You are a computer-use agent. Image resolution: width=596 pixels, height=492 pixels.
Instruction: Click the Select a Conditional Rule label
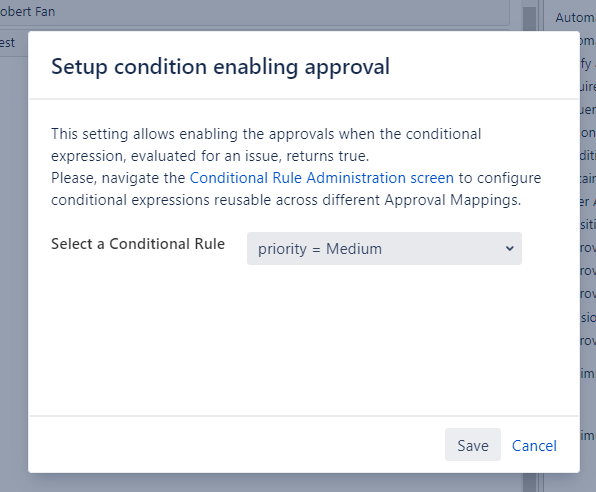(x=138, y=244)
